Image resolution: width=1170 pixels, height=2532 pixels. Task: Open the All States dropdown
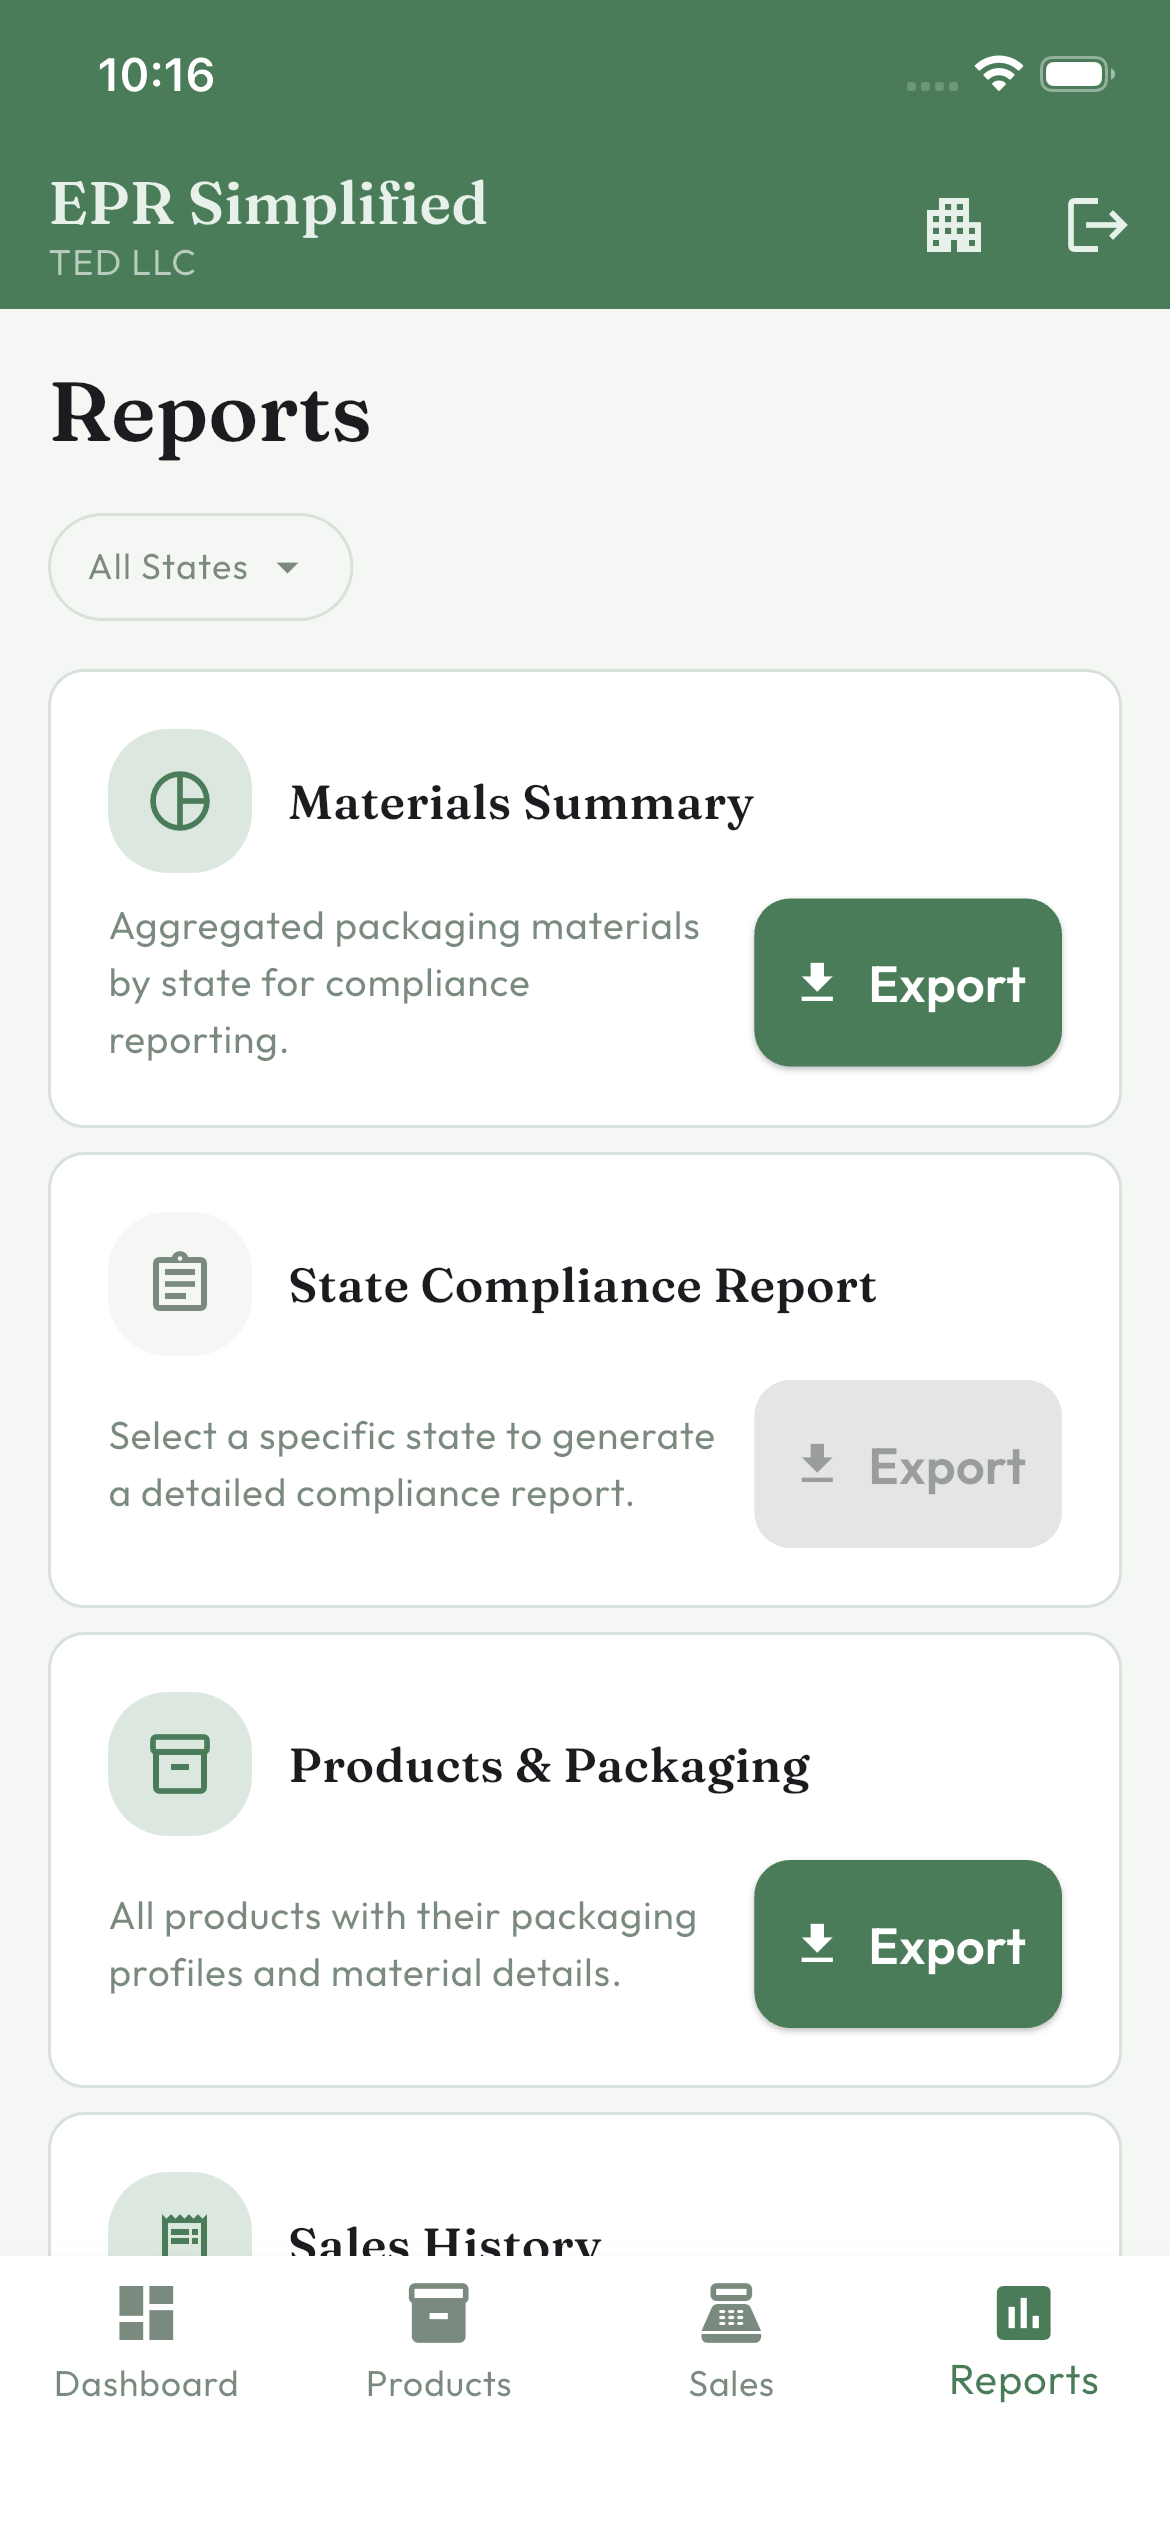198,566
